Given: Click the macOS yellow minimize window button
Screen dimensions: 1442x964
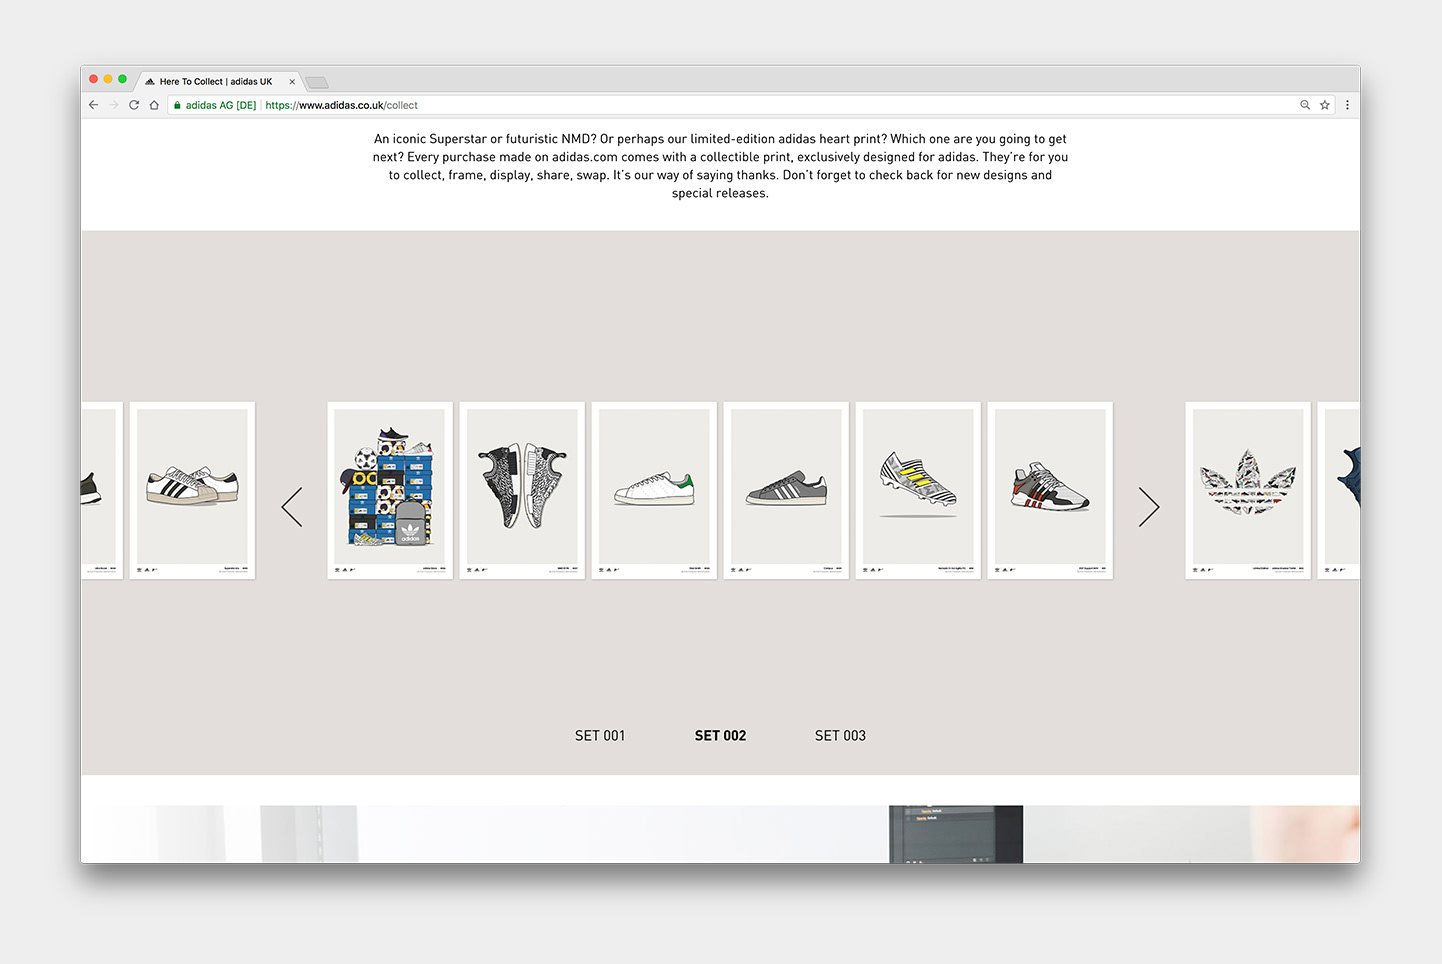Looking at the screenshot, I should tap(108, 79).
